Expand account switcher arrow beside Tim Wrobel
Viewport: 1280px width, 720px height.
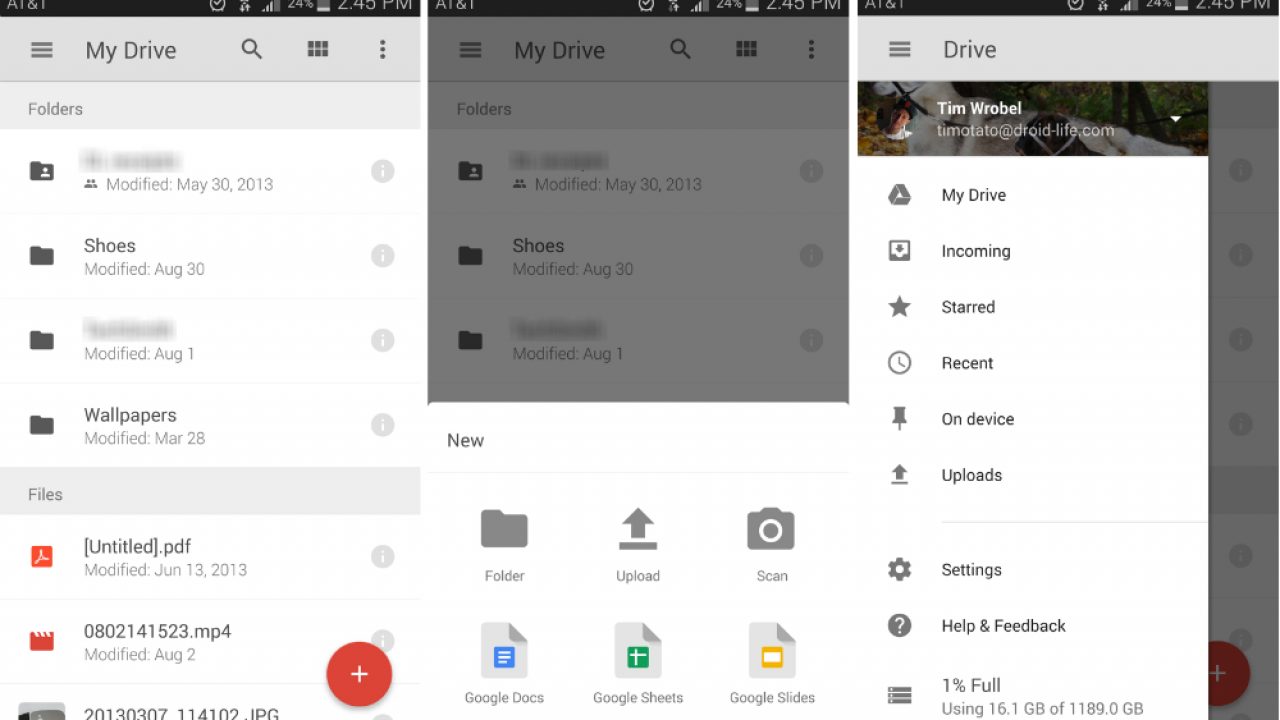point(1176,119)
